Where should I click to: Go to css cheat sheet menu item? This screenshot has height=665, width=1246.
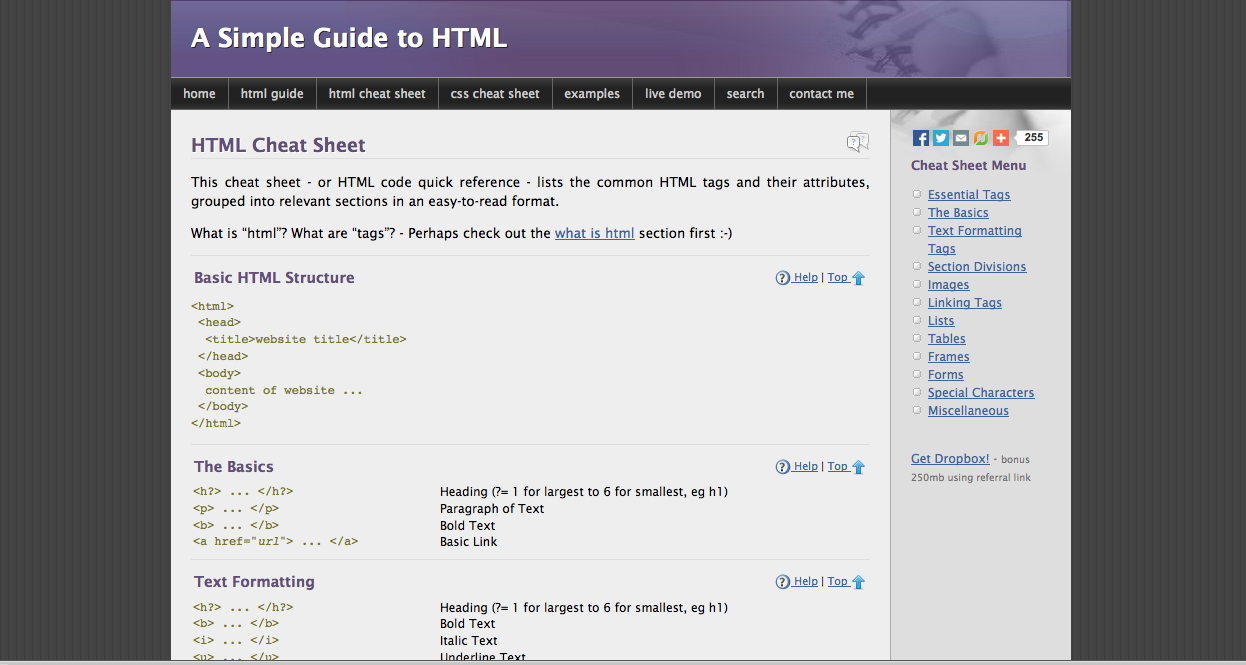(x=495, y=94)
